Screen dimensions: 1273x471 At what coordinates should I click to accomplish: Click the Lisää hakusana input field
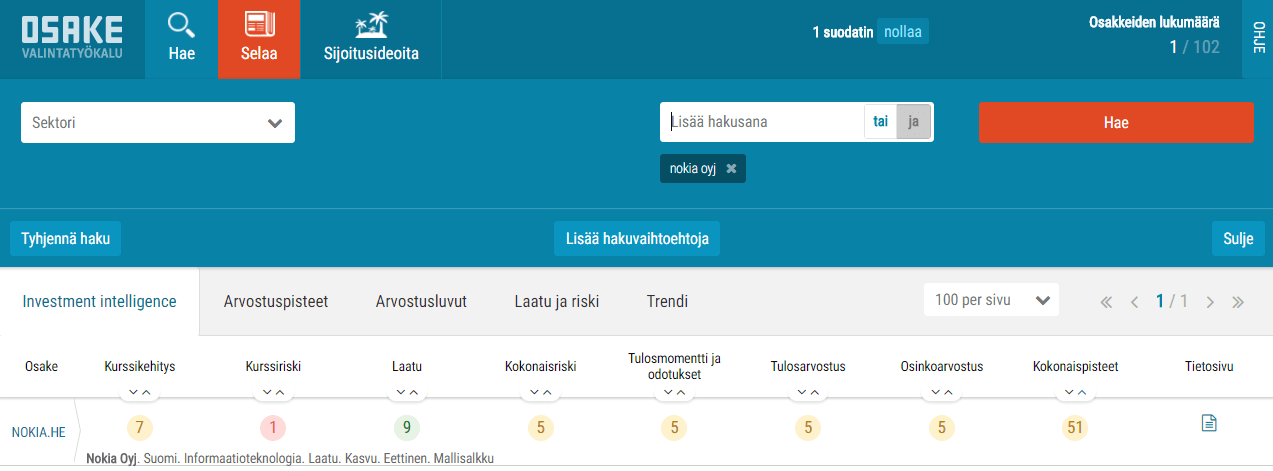point(762,122)
